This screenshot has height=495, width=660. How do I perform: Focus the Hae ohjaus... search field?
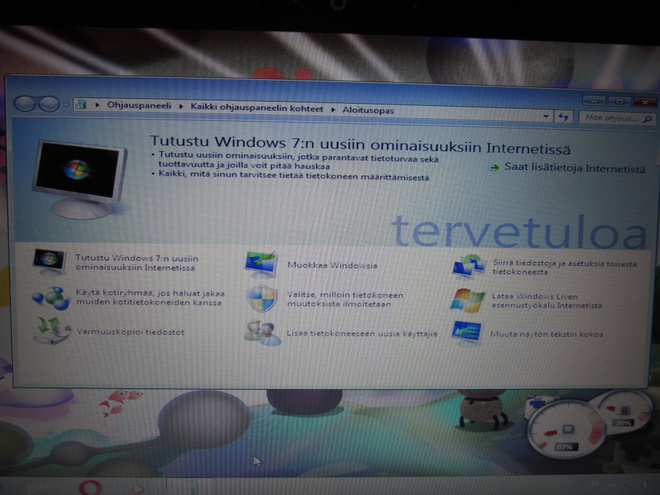(617, 118)
